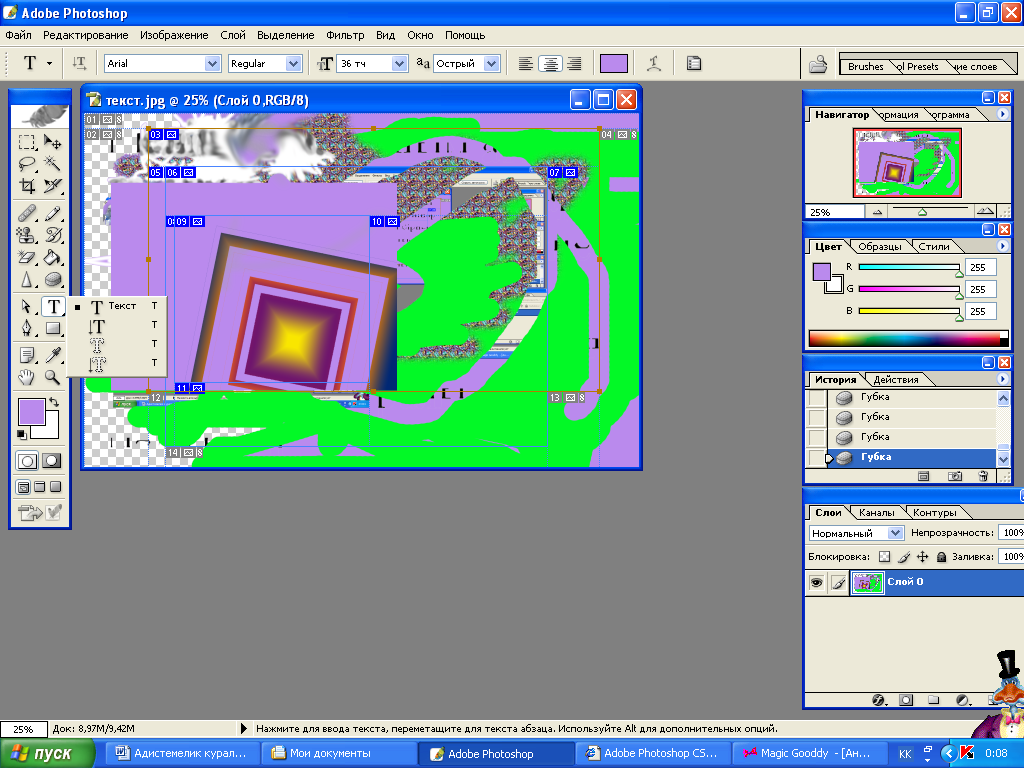
Task: Select the Hand tool
Action: coord(27,377)
